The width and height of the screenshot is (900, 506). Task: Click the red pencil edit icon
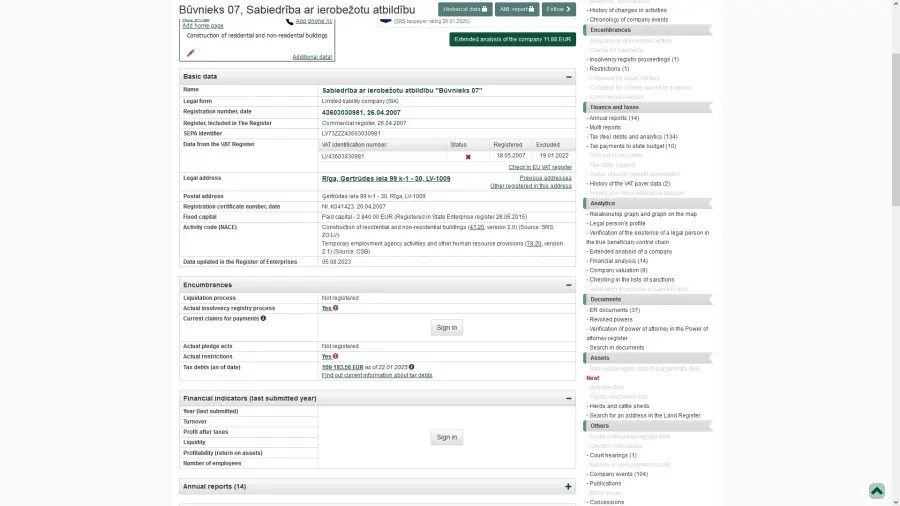pyautogui.click(x=191, y=53)
